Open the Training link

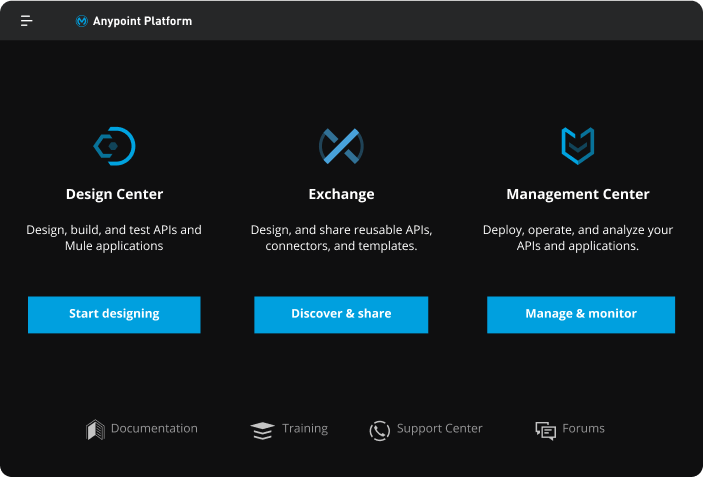pos(305,429)
